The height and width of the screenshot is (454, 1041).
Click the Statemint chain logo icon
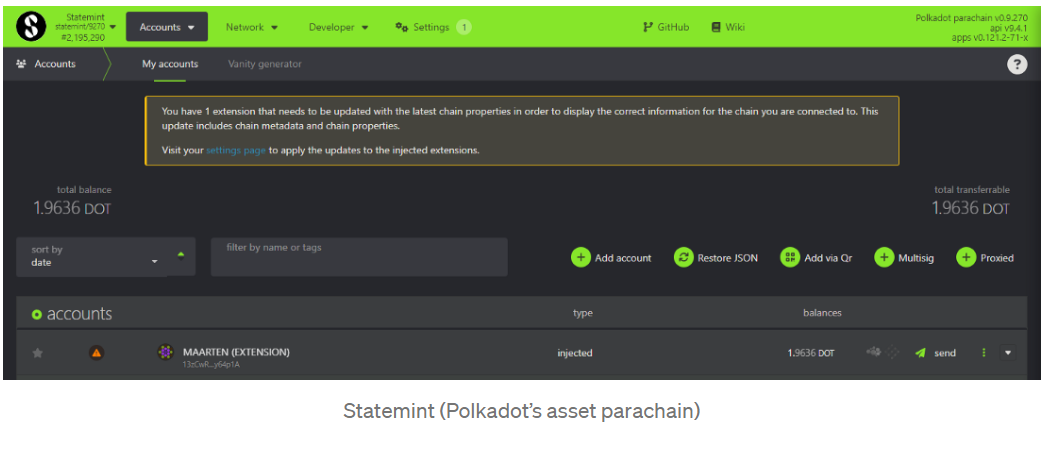click(x=33, y=27)
